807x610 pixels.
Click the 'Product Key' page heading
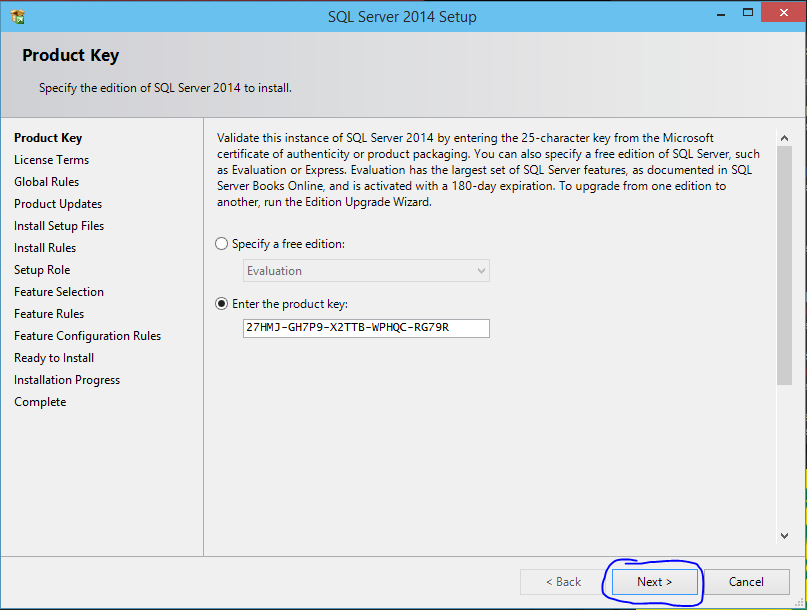(x=71, y=55)
